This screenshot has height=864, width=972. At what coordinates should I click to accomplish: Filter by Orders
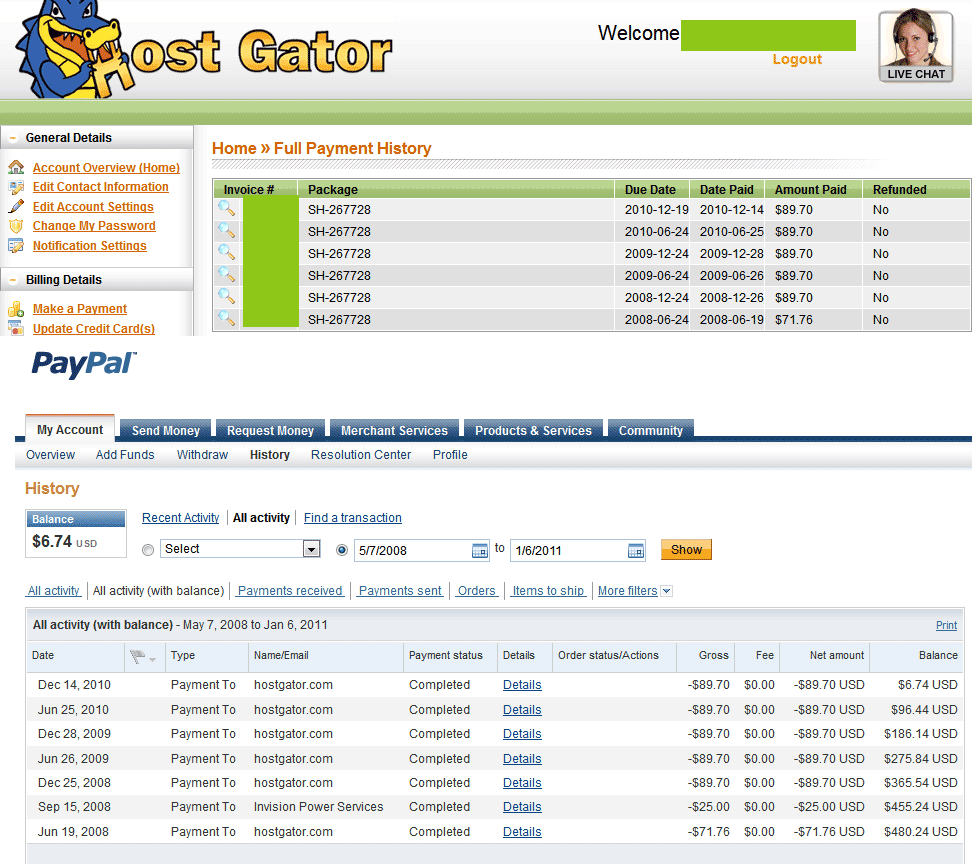[x=476, y=591]
